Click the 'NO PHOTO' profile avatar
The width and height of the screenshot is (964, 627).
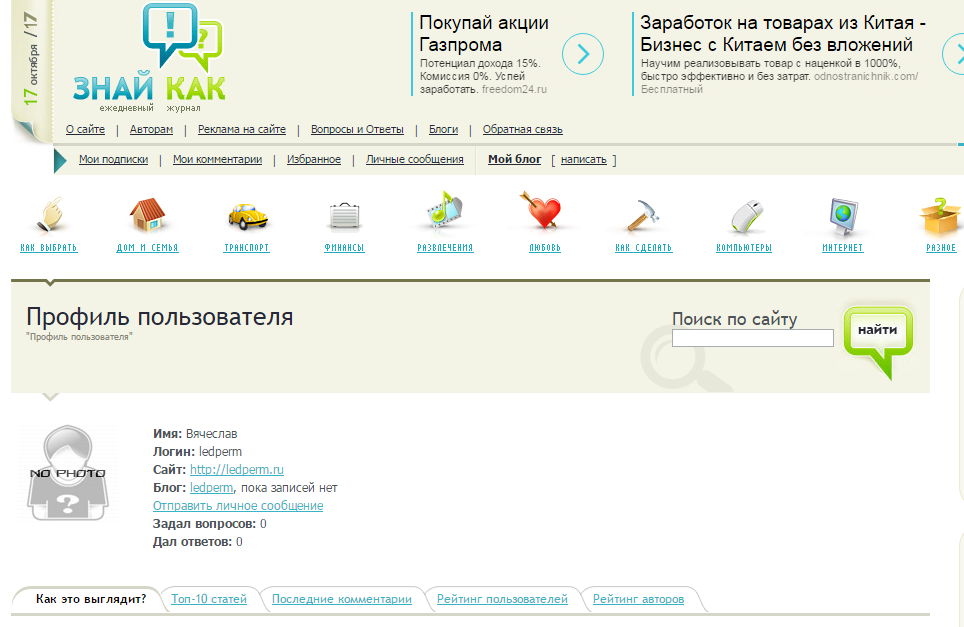[66, 473]
